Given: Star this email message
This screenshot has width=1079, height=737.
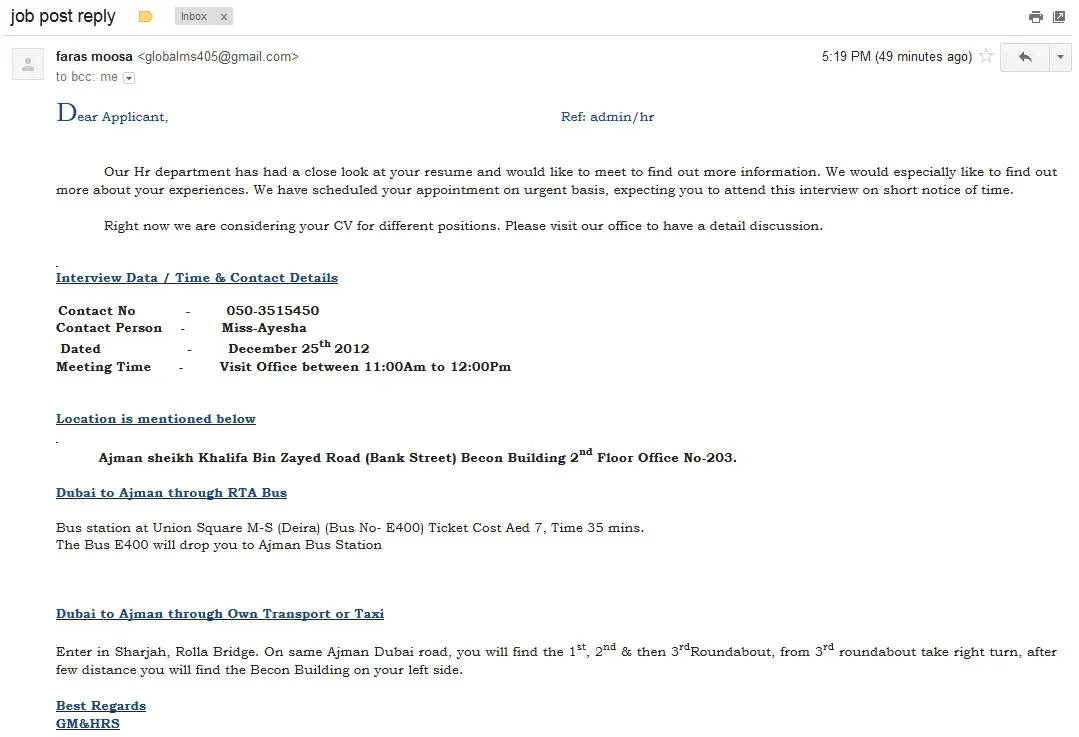Looking at the screenshot, I should 986,56.
